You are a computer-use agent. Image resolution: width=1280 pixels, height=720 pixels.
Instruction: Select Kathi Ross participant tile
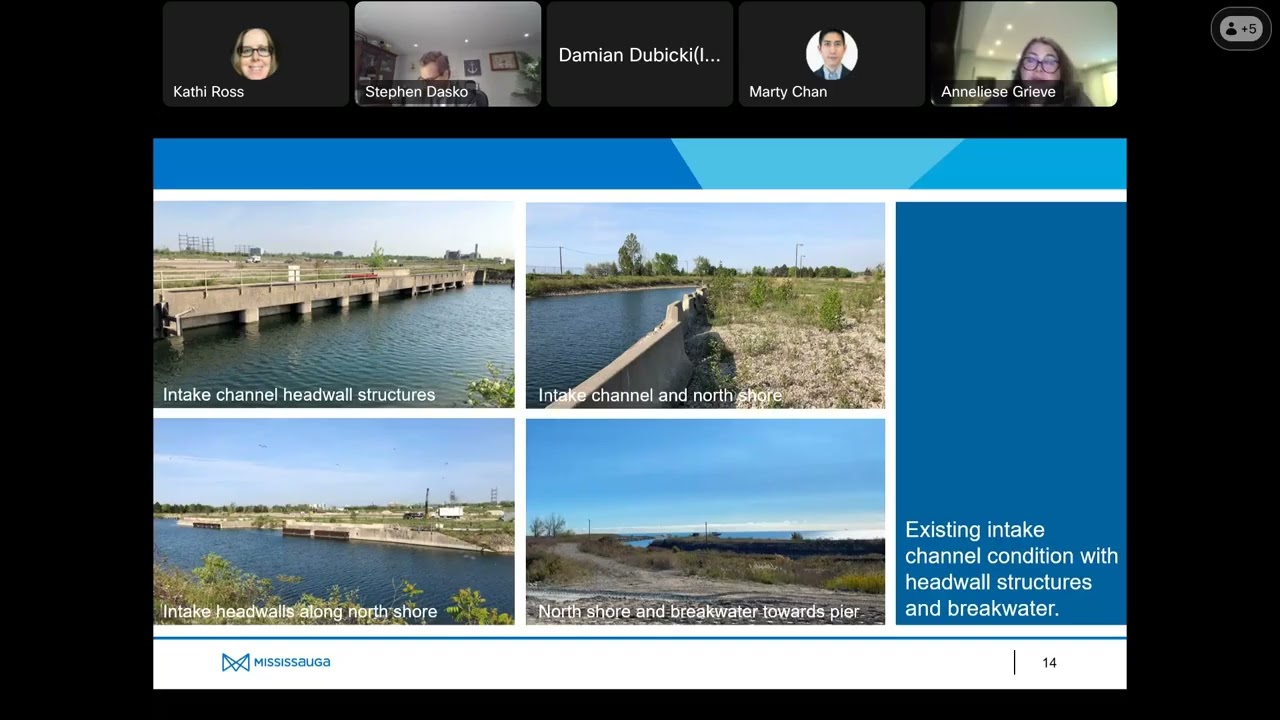256,54
